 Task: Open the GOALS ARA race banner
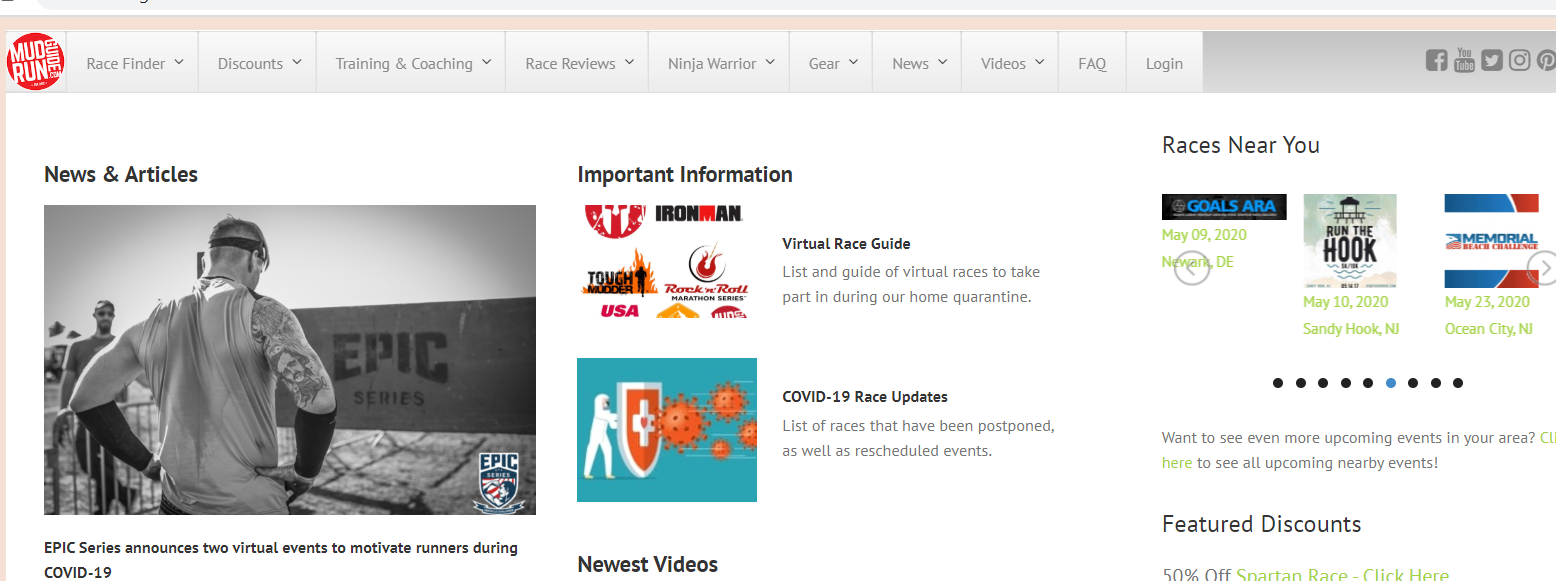1224,207
